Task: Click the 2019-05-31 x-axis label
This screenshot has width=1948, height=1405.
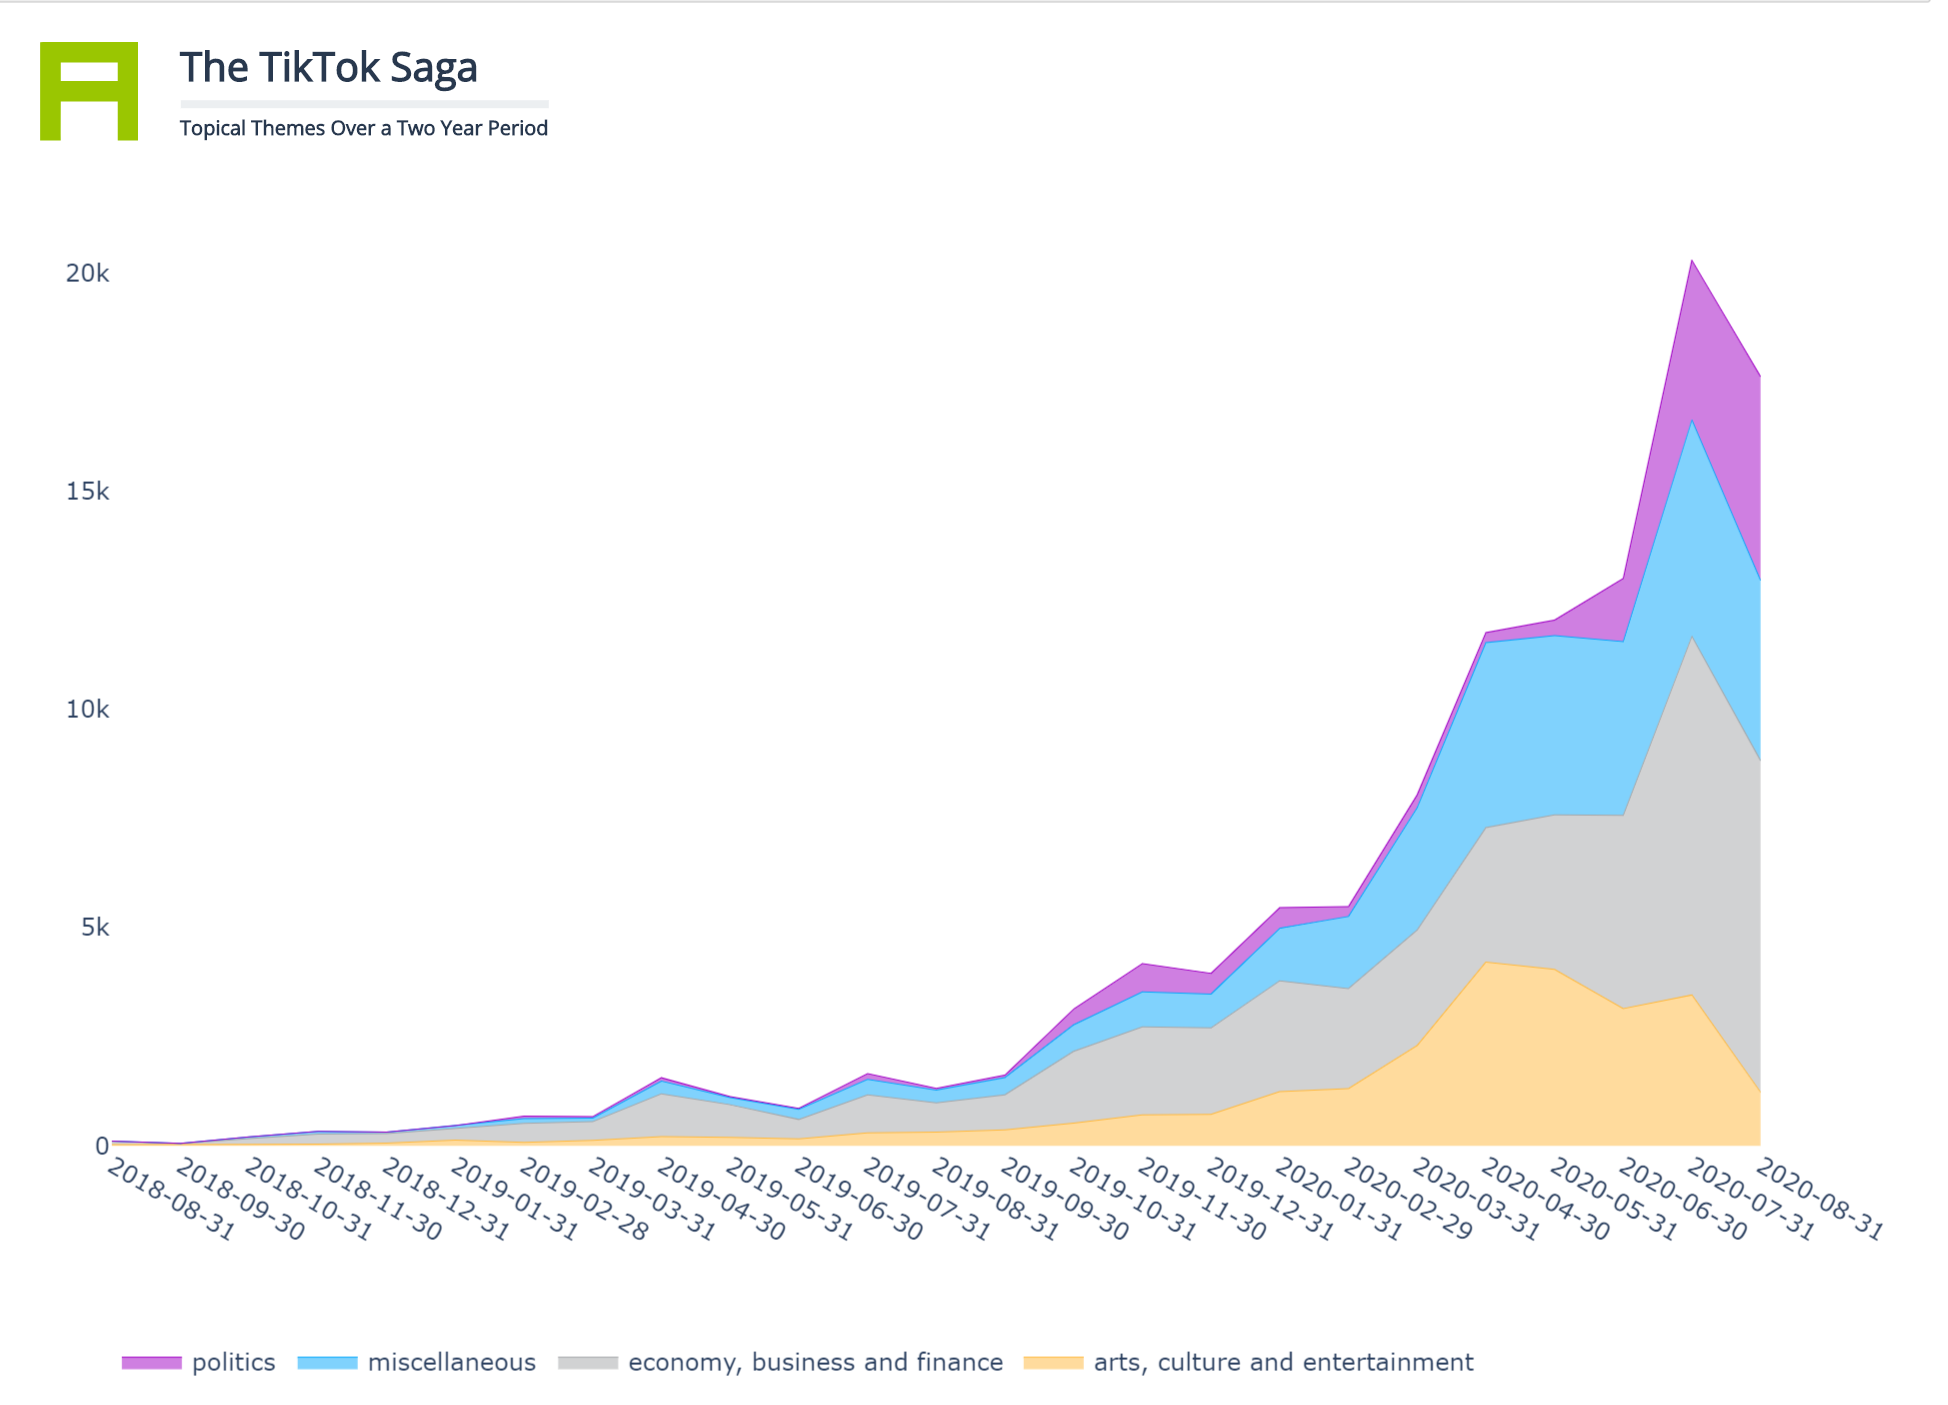Action: click(x=789, y=1200)
